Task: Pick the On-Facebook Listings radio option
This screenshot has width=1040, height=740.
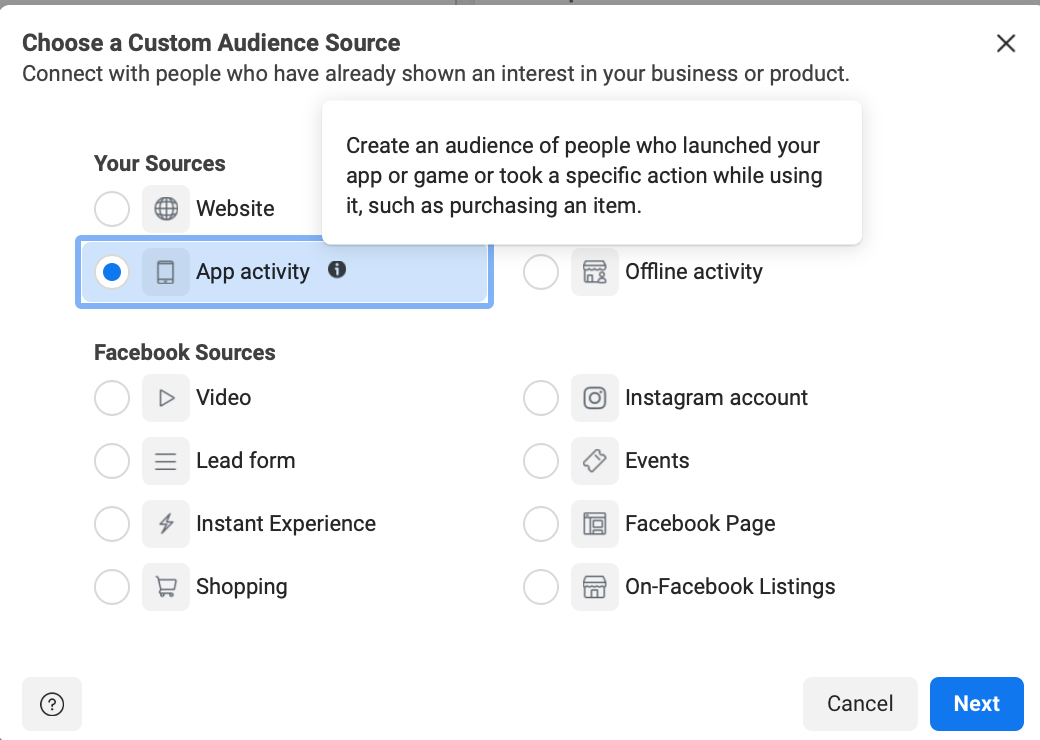Action: pos(541,587)
